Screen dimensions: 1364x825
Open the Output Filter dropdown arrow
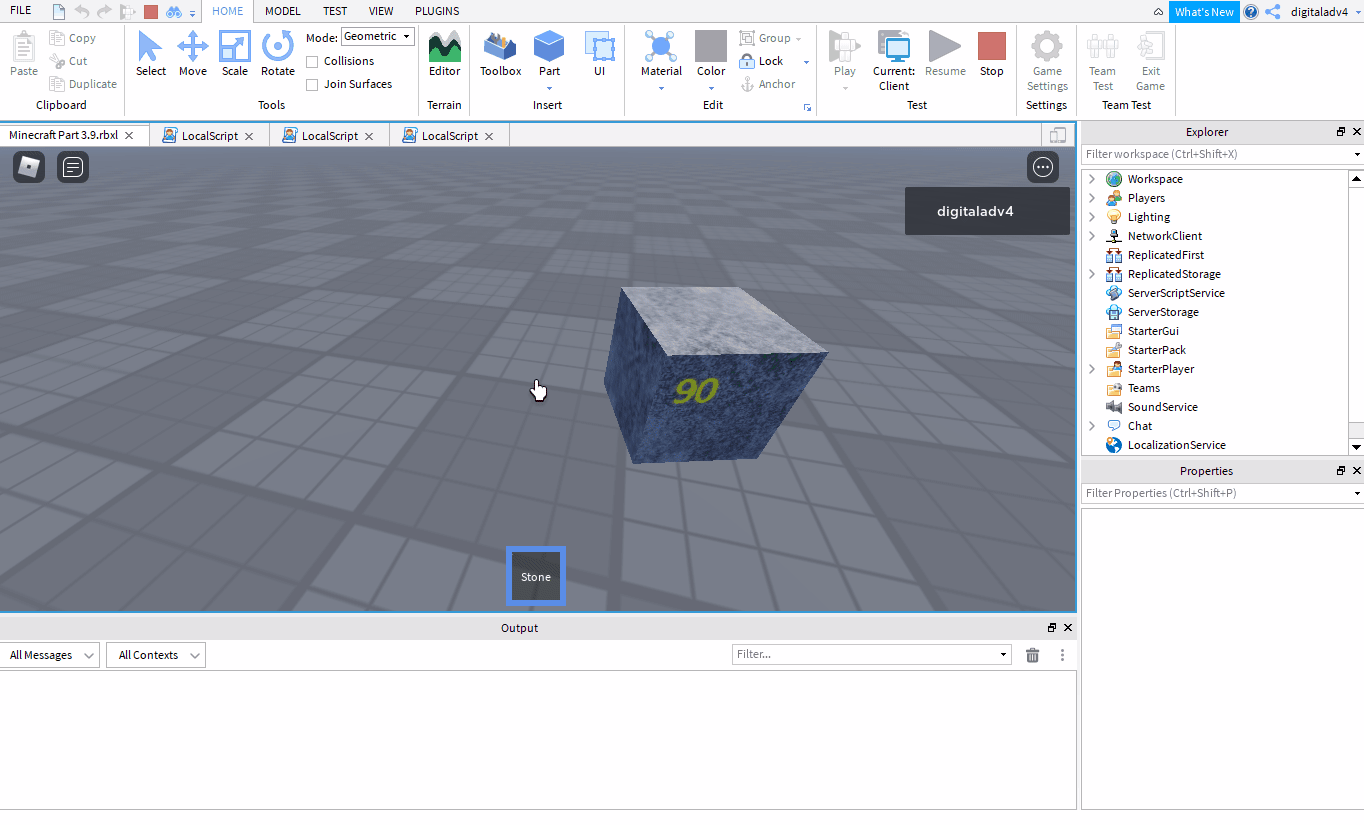pyautogui.click(x=1004, y=654)
